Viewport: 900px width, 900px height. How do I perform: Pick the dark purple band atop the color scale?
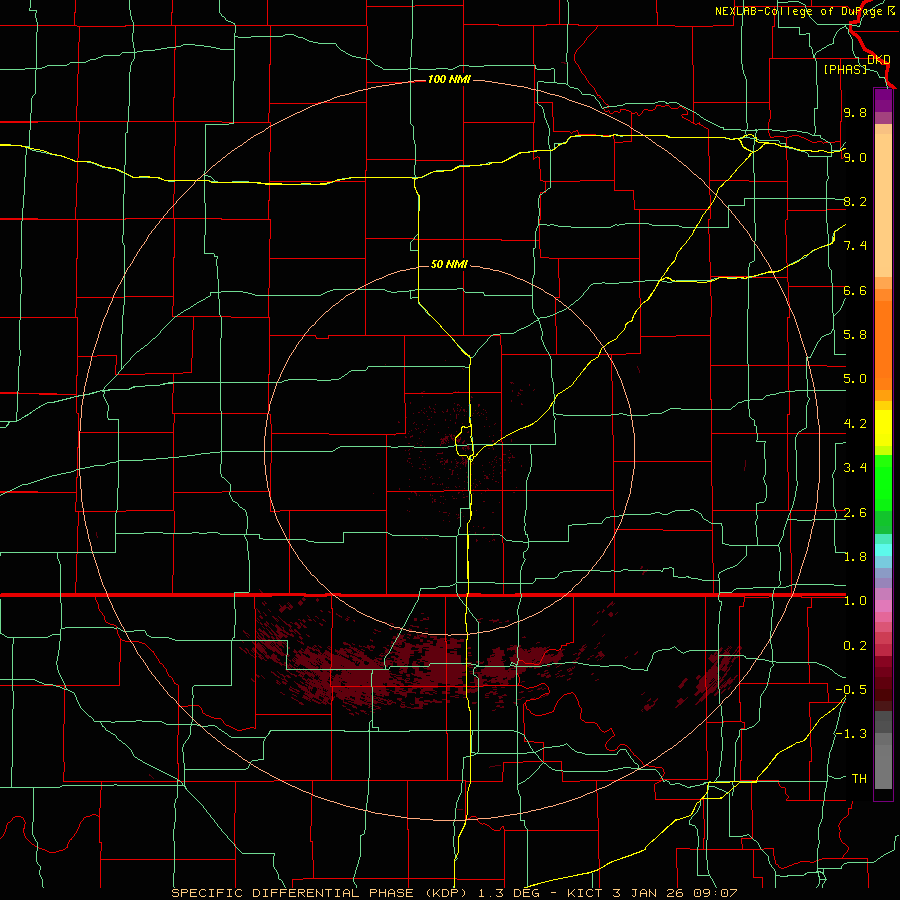click(883, 100)
